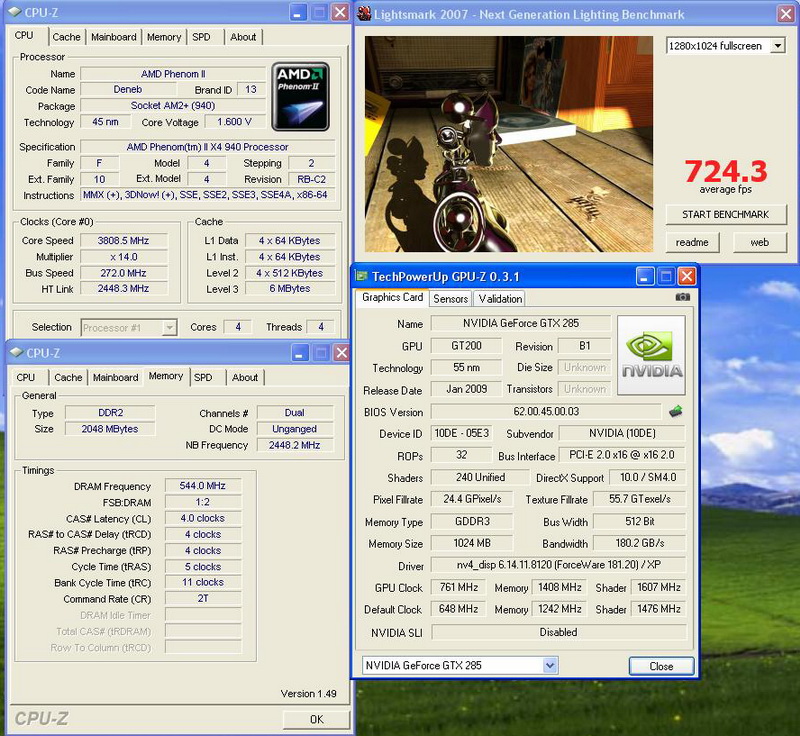Switch to Cache tab in upper CPU-Z
The image size is (800, 736).
pyautogui.click(x=66, y=37)
